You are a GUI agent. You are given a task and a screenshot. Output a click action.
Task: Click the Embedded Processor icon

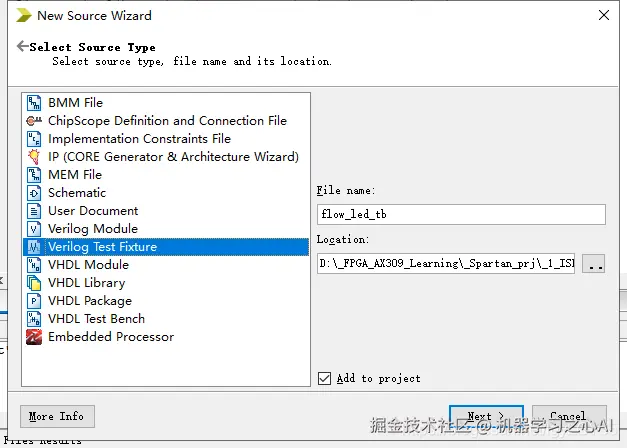pos(34,337)
